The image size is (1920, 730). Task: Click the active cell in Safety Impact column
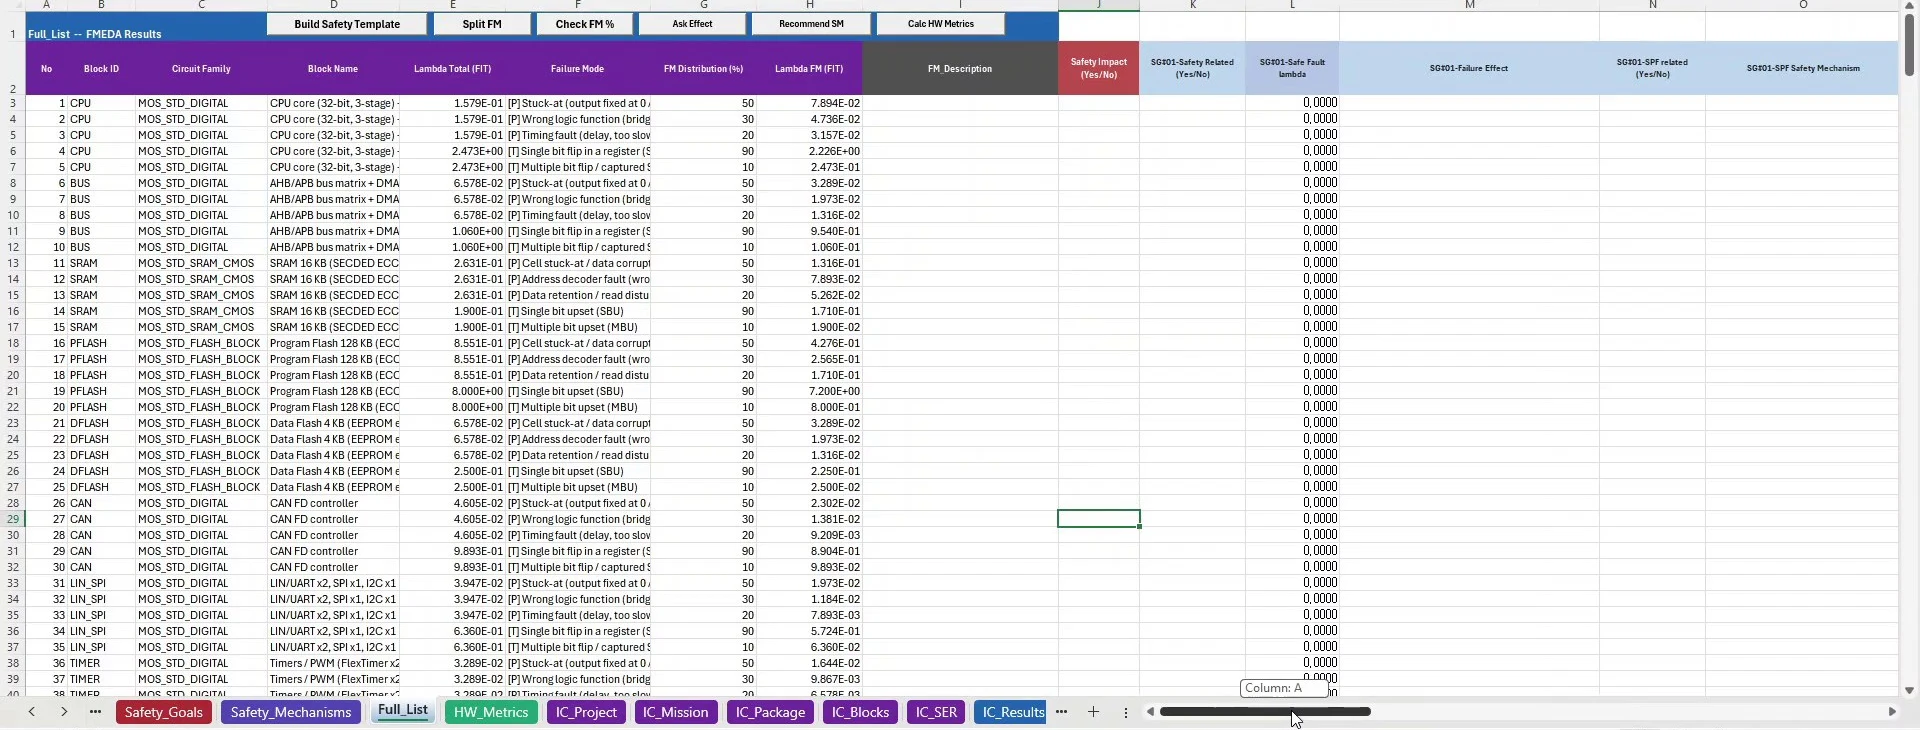pos(1098,519)
